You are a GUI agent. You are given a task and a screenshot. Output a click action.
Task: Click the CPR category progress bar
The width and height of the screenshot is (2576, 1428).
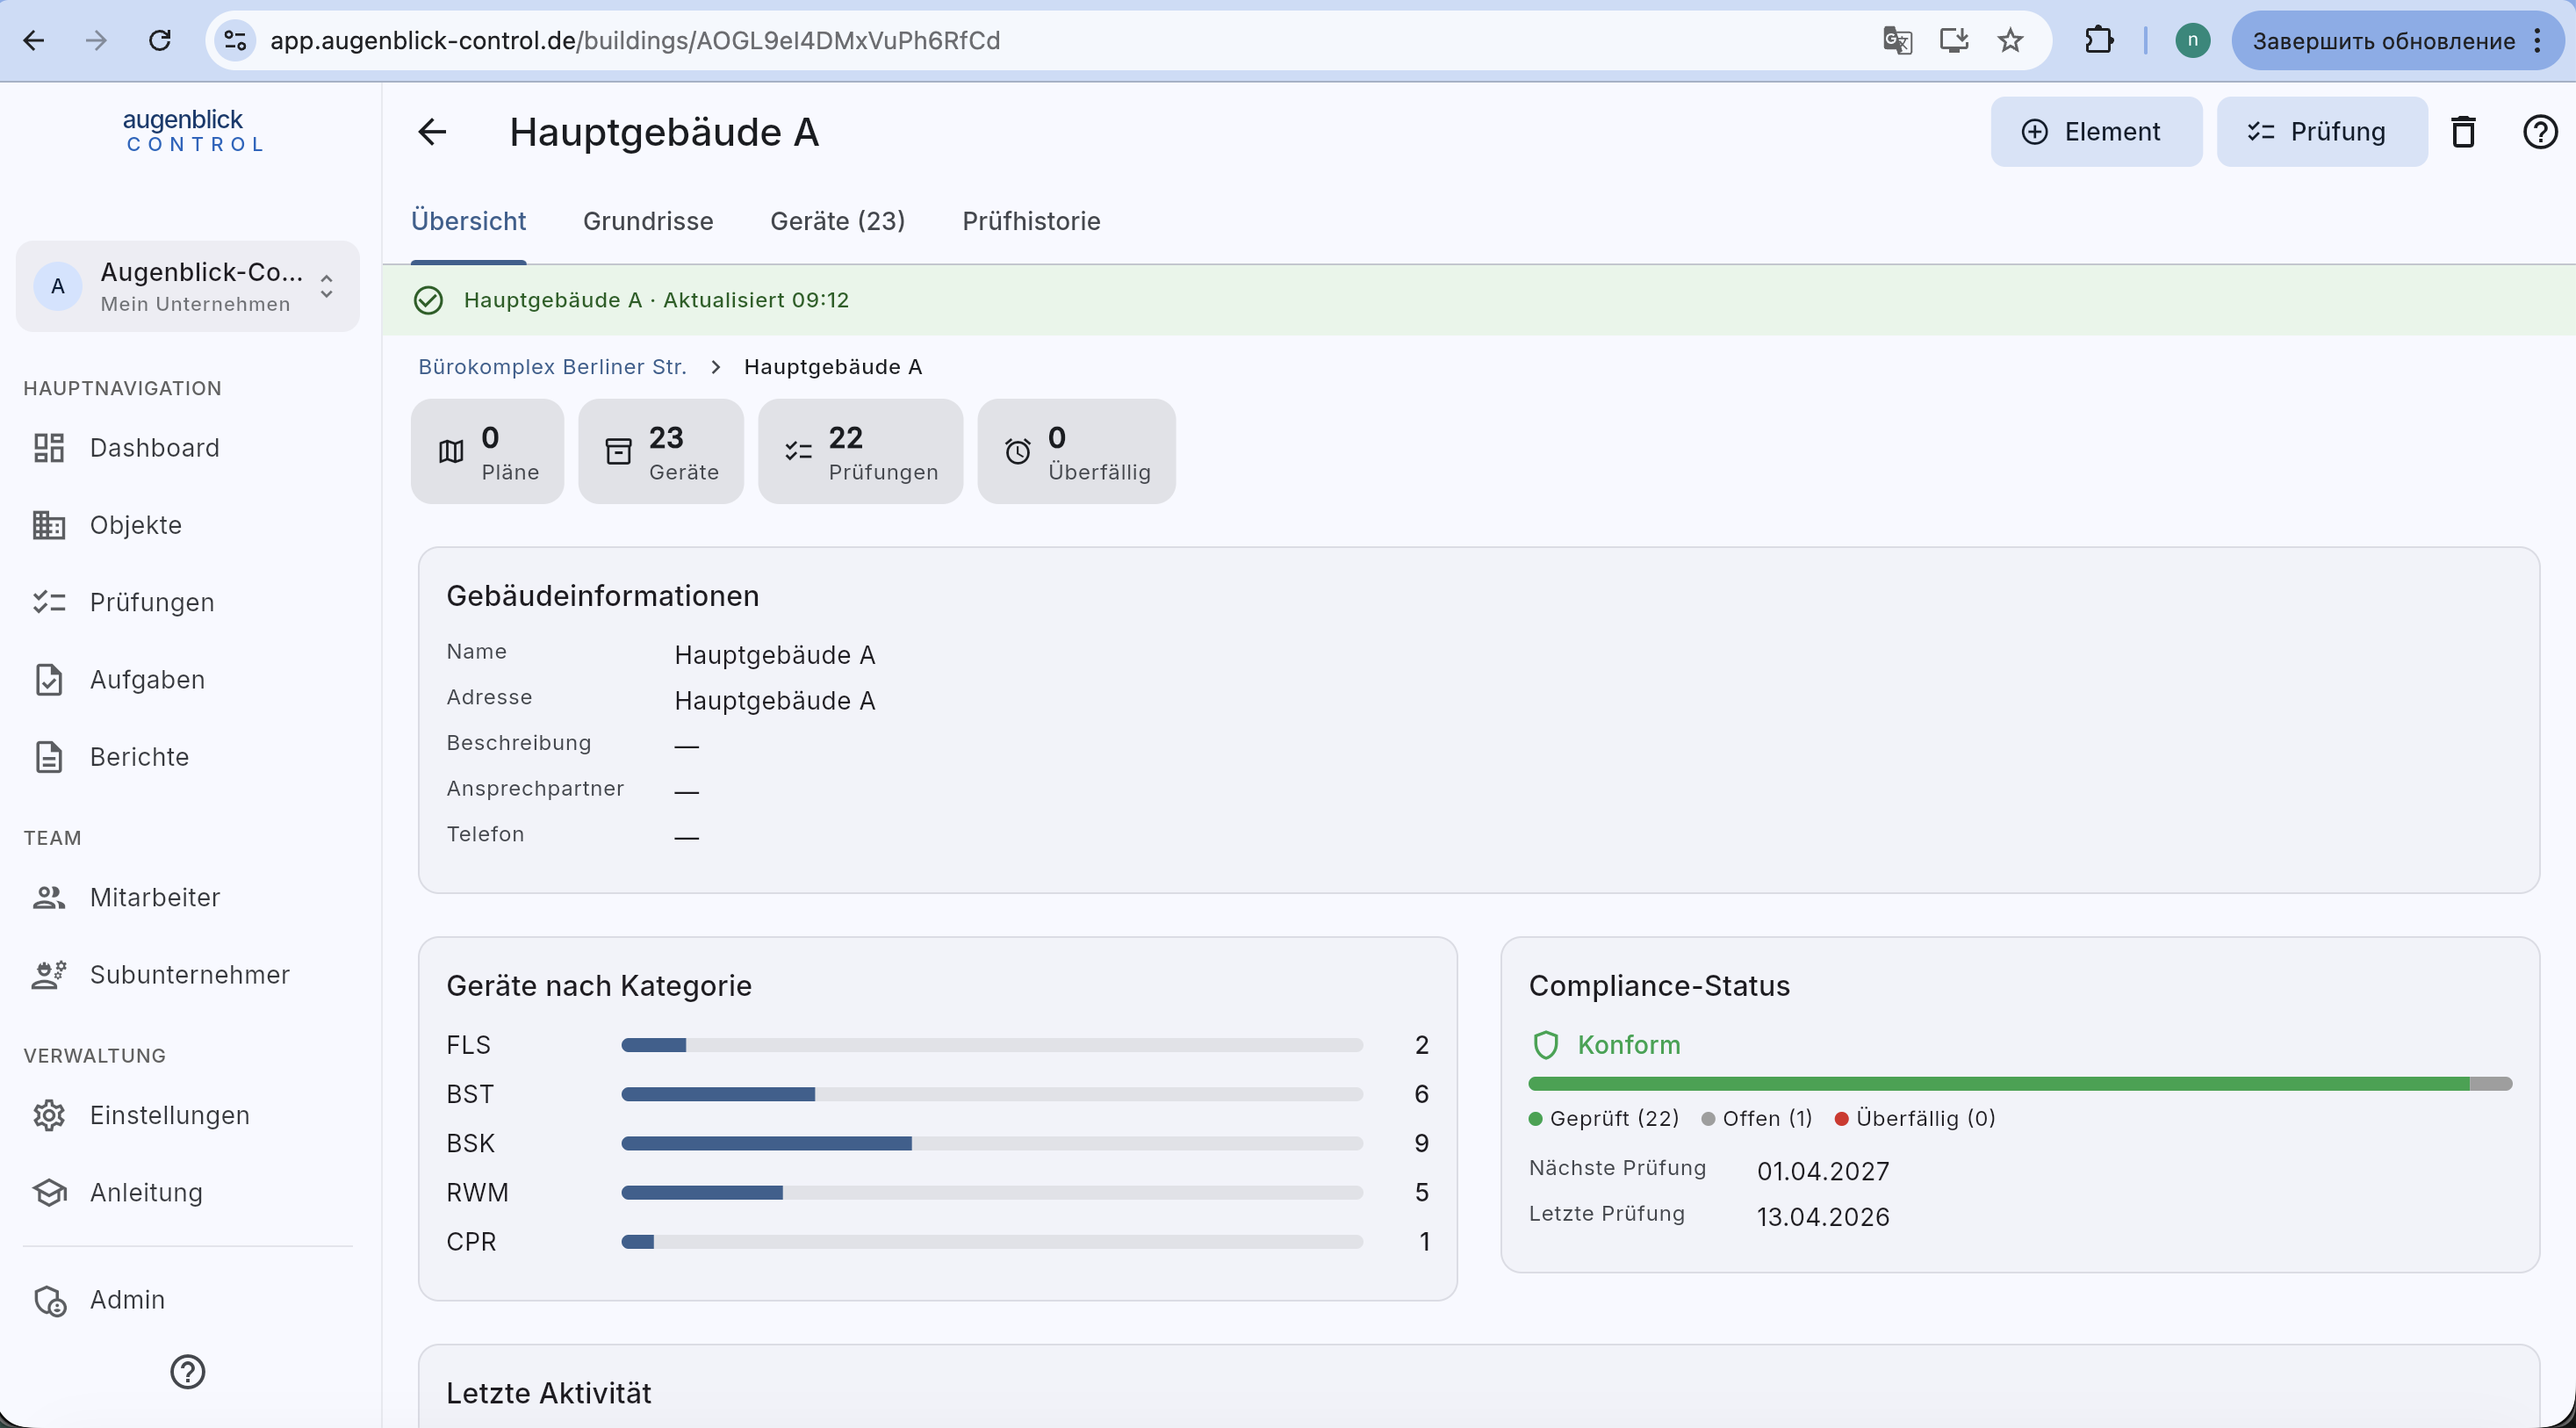click(992, 1242)
